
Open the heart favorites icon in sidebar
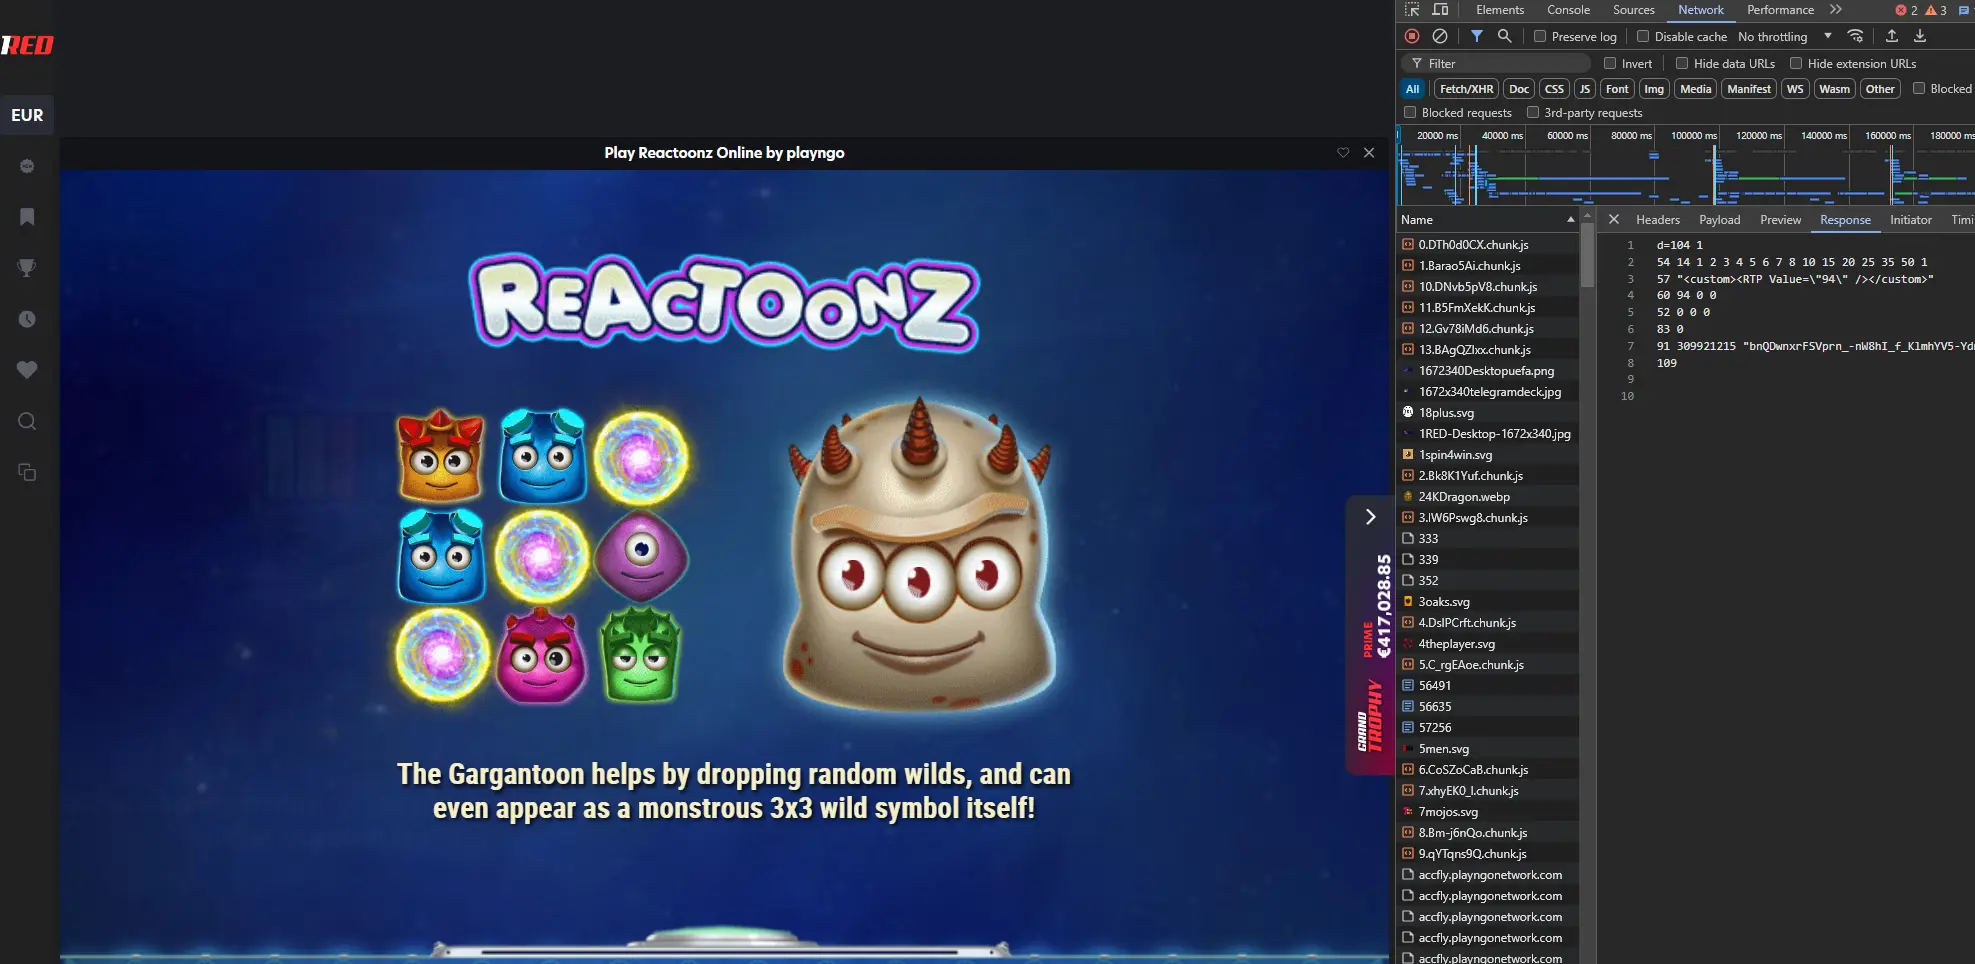click(x=27, y=370)
